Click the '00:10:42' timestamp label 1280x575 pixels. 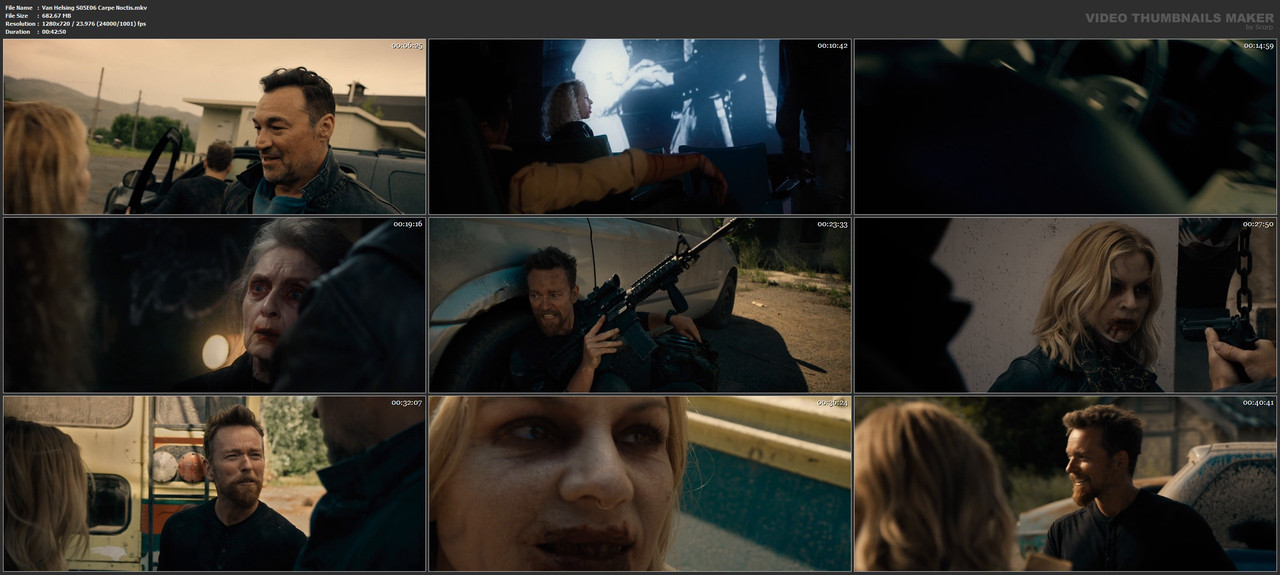[x=832, y=46]
